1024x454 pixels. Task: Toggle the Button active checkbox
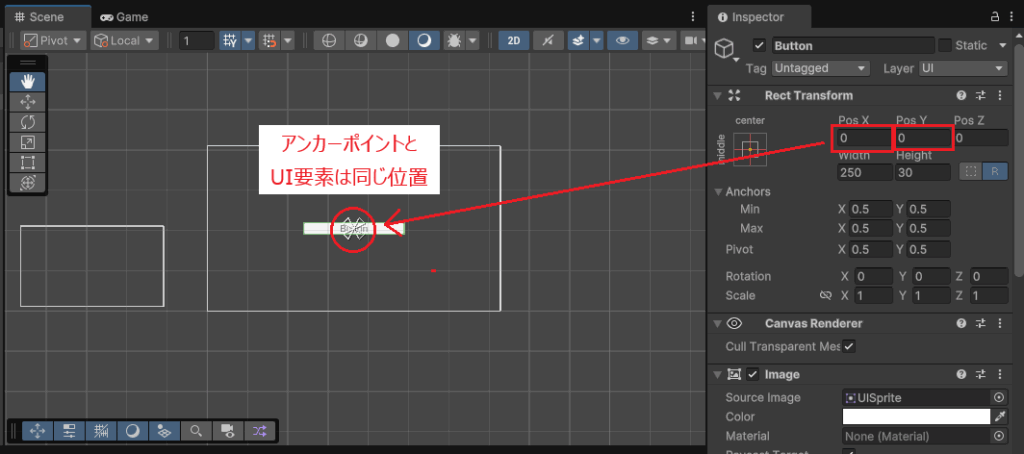point(759,46)
